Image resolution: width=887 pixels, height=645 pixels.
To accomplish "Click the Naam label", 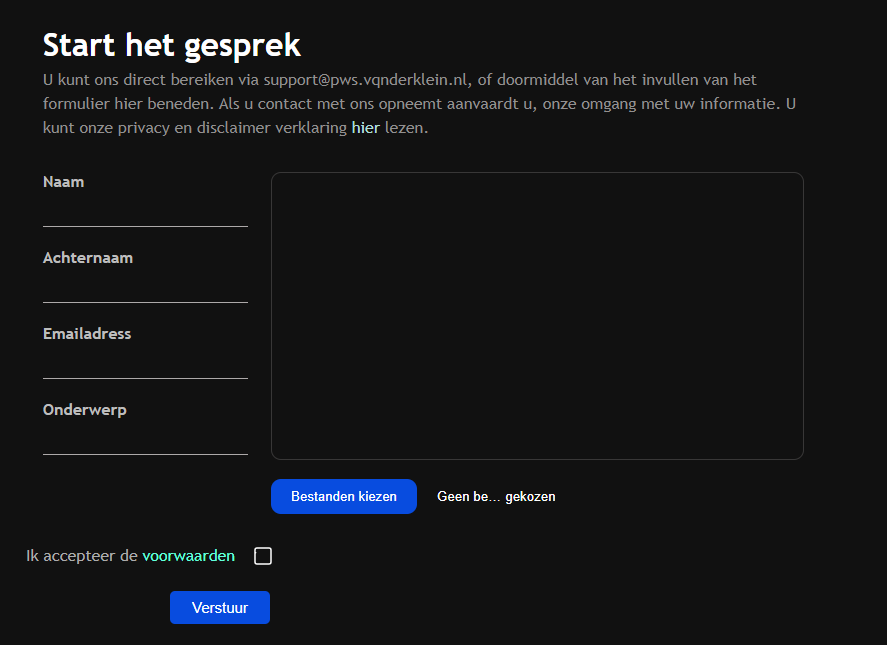I will [63, 182].
